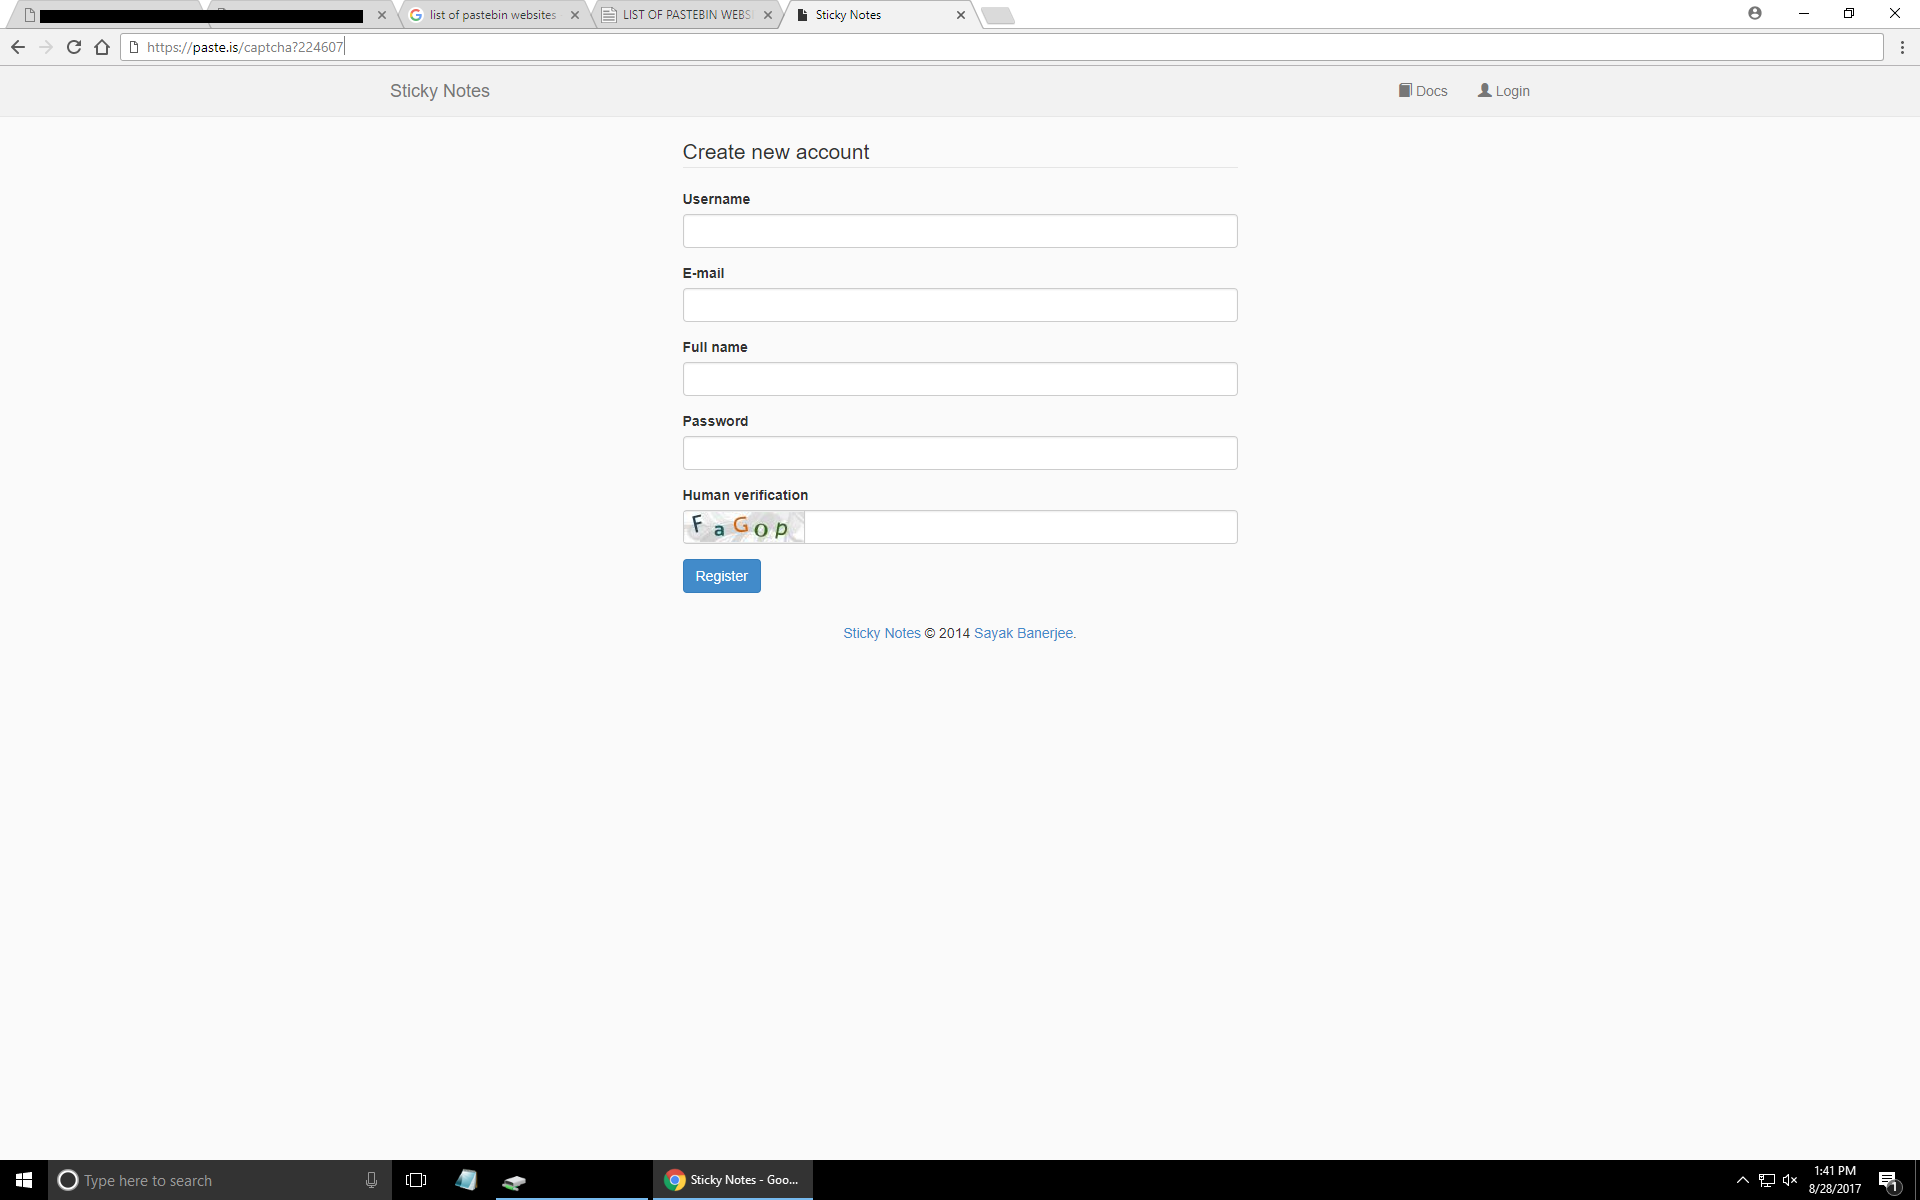Open the Docs link in navbar
Viewport: 1920px width, 1200px height.
coord(1423,91)
